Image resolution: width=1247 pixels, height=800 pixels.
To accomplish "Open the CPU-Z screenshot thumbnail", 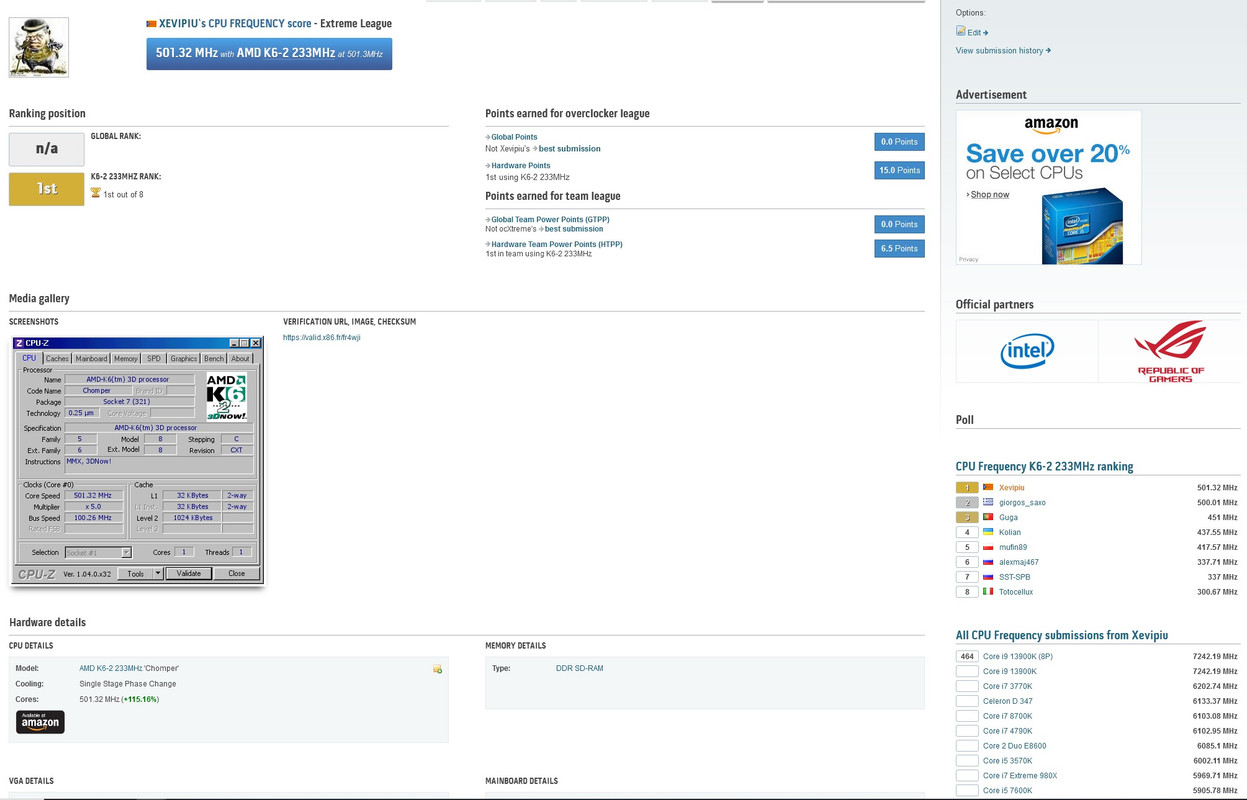I will pyautogui.click(x=140, y=460).
